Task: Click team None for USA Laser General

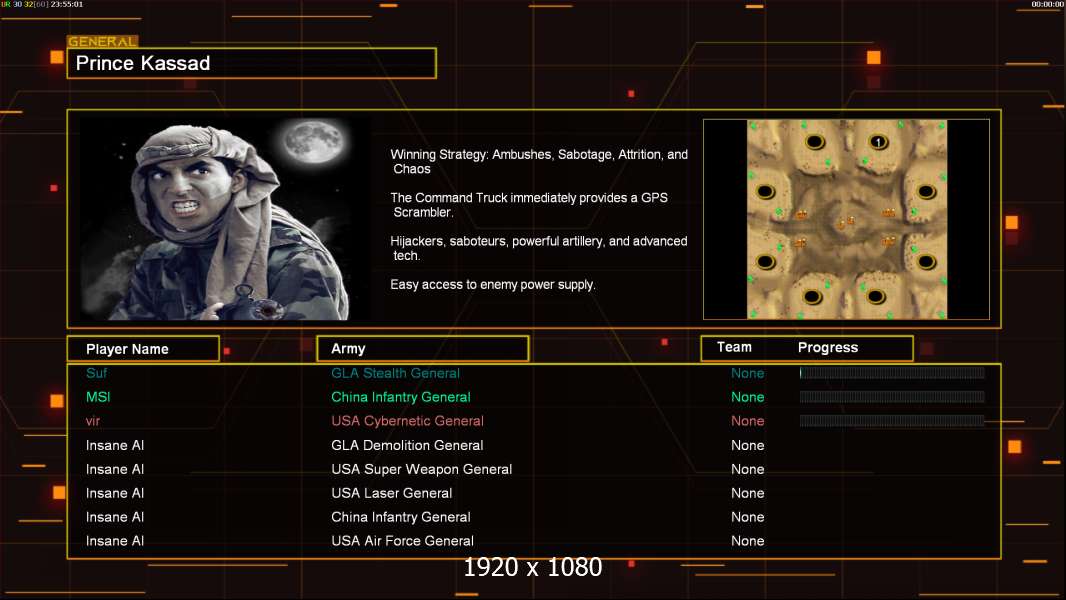Action: pyautogui.click(x=747, y=493)
